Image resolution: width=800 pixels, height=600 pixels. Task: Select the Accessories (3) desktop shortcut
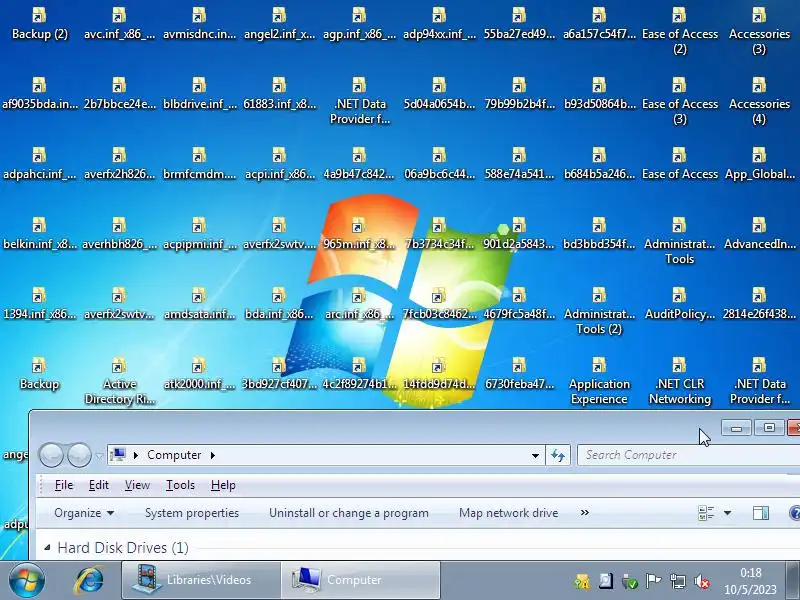click(x=759, y=31)
